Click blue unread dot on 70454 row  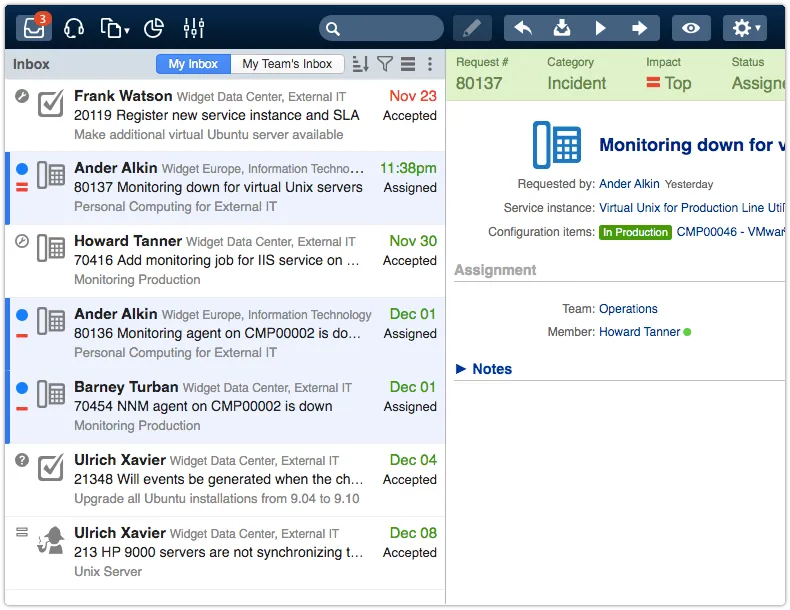point(22,388)
